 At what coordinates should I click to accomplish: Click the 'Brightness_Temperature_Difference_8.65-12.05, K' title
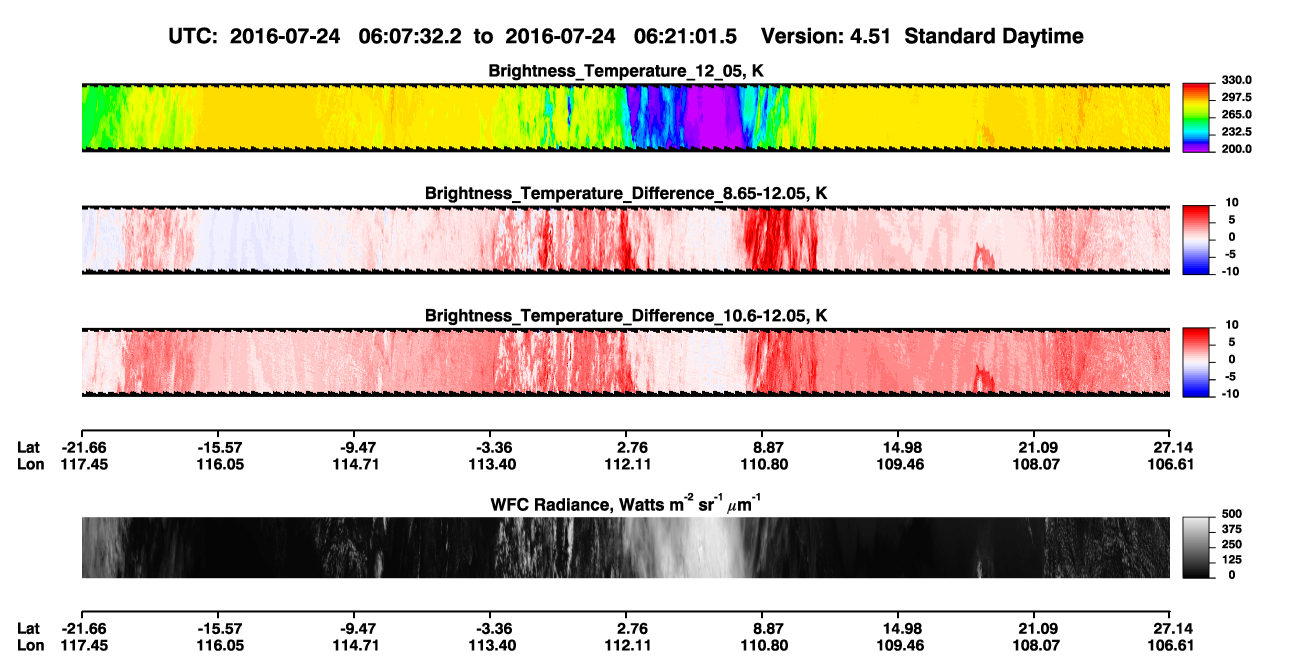tap(626, 193)
